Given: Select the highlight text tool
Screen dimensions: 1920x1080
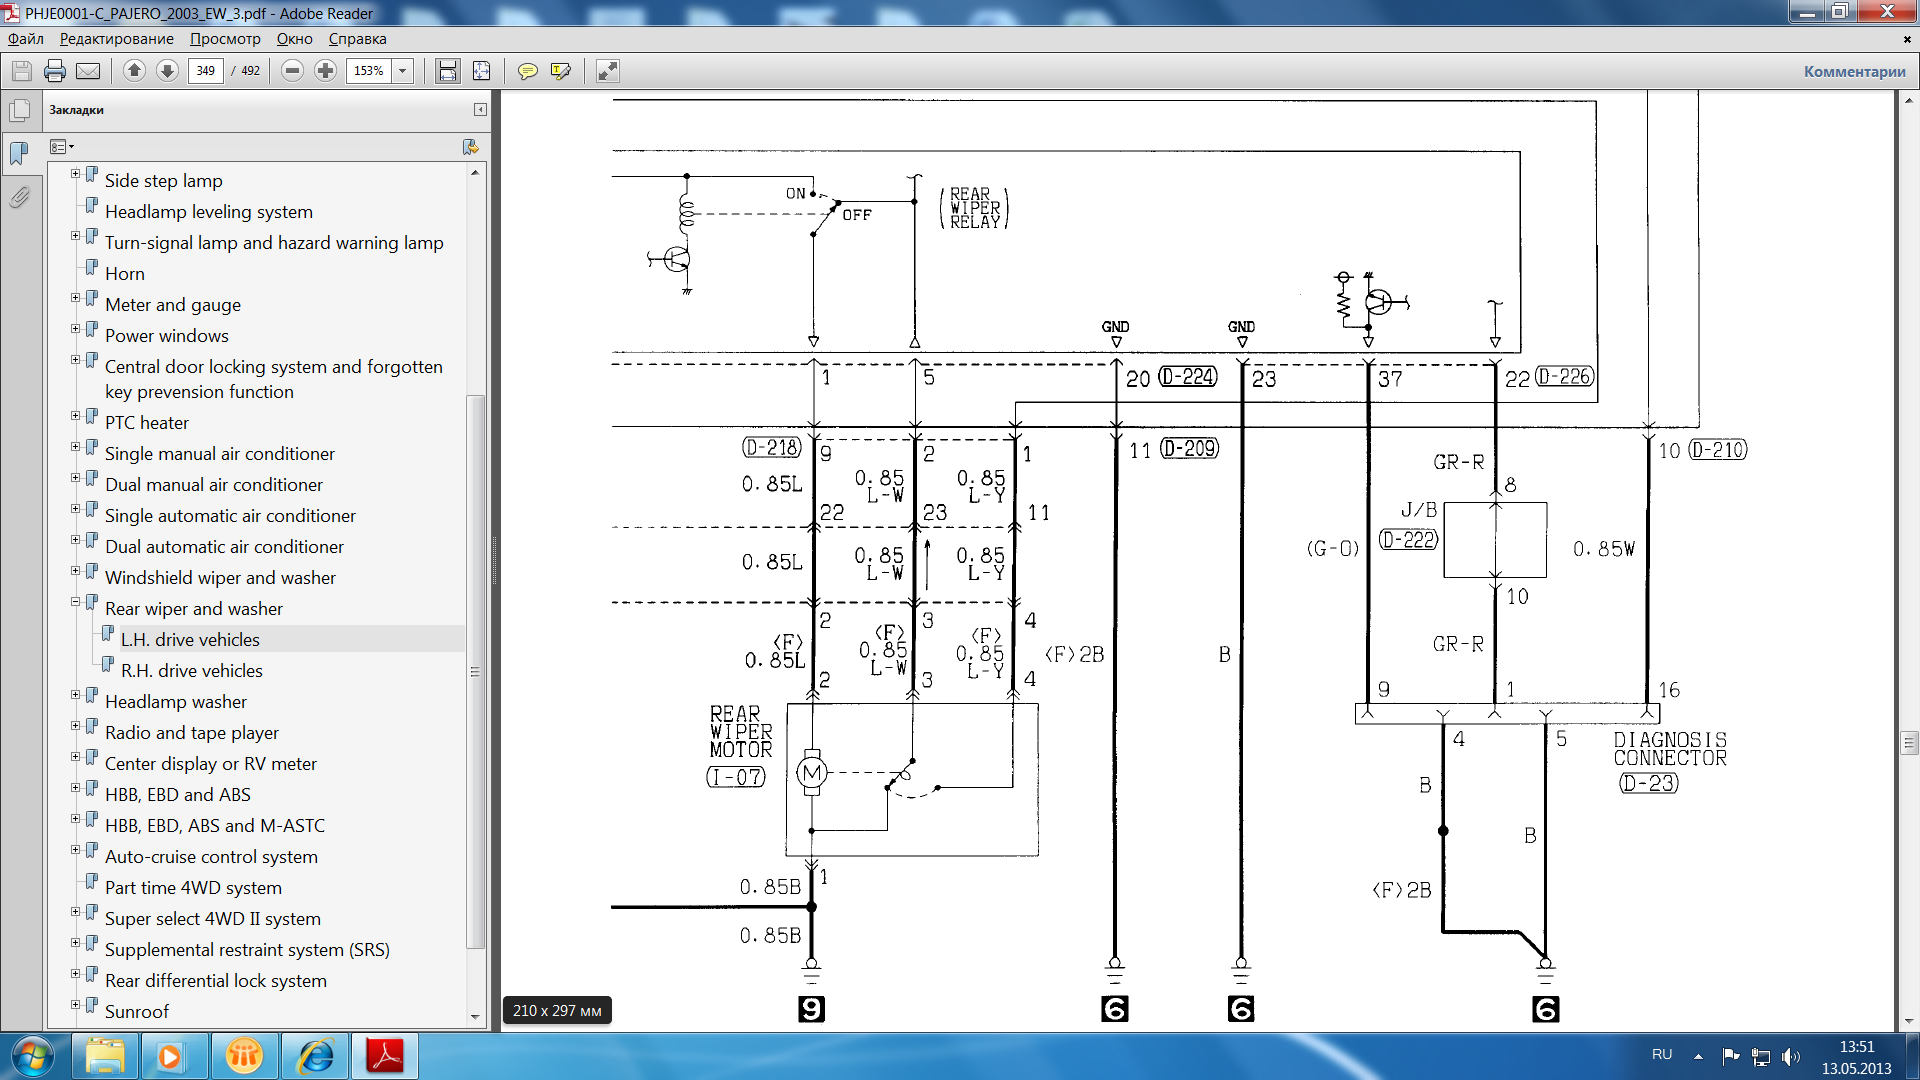Looking at the screenshot, I should (561, 71).
